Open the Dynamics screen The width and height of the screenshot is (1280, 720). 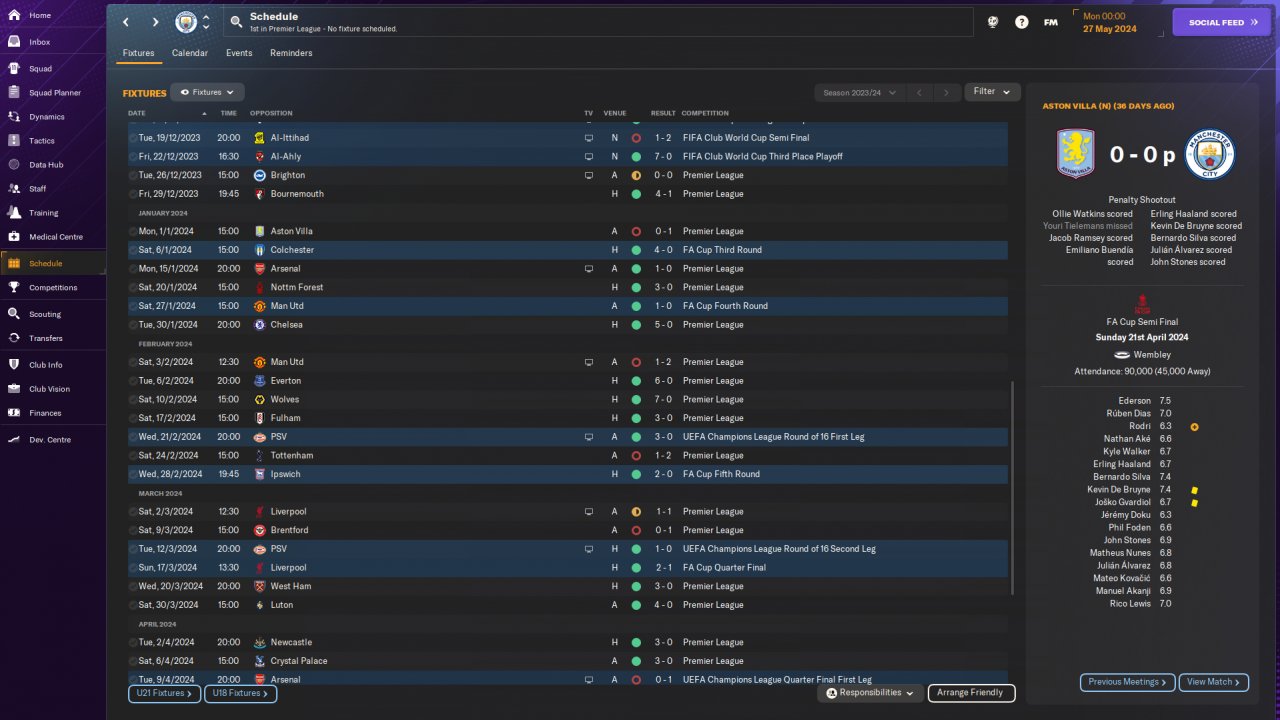(x=47, y=117)
